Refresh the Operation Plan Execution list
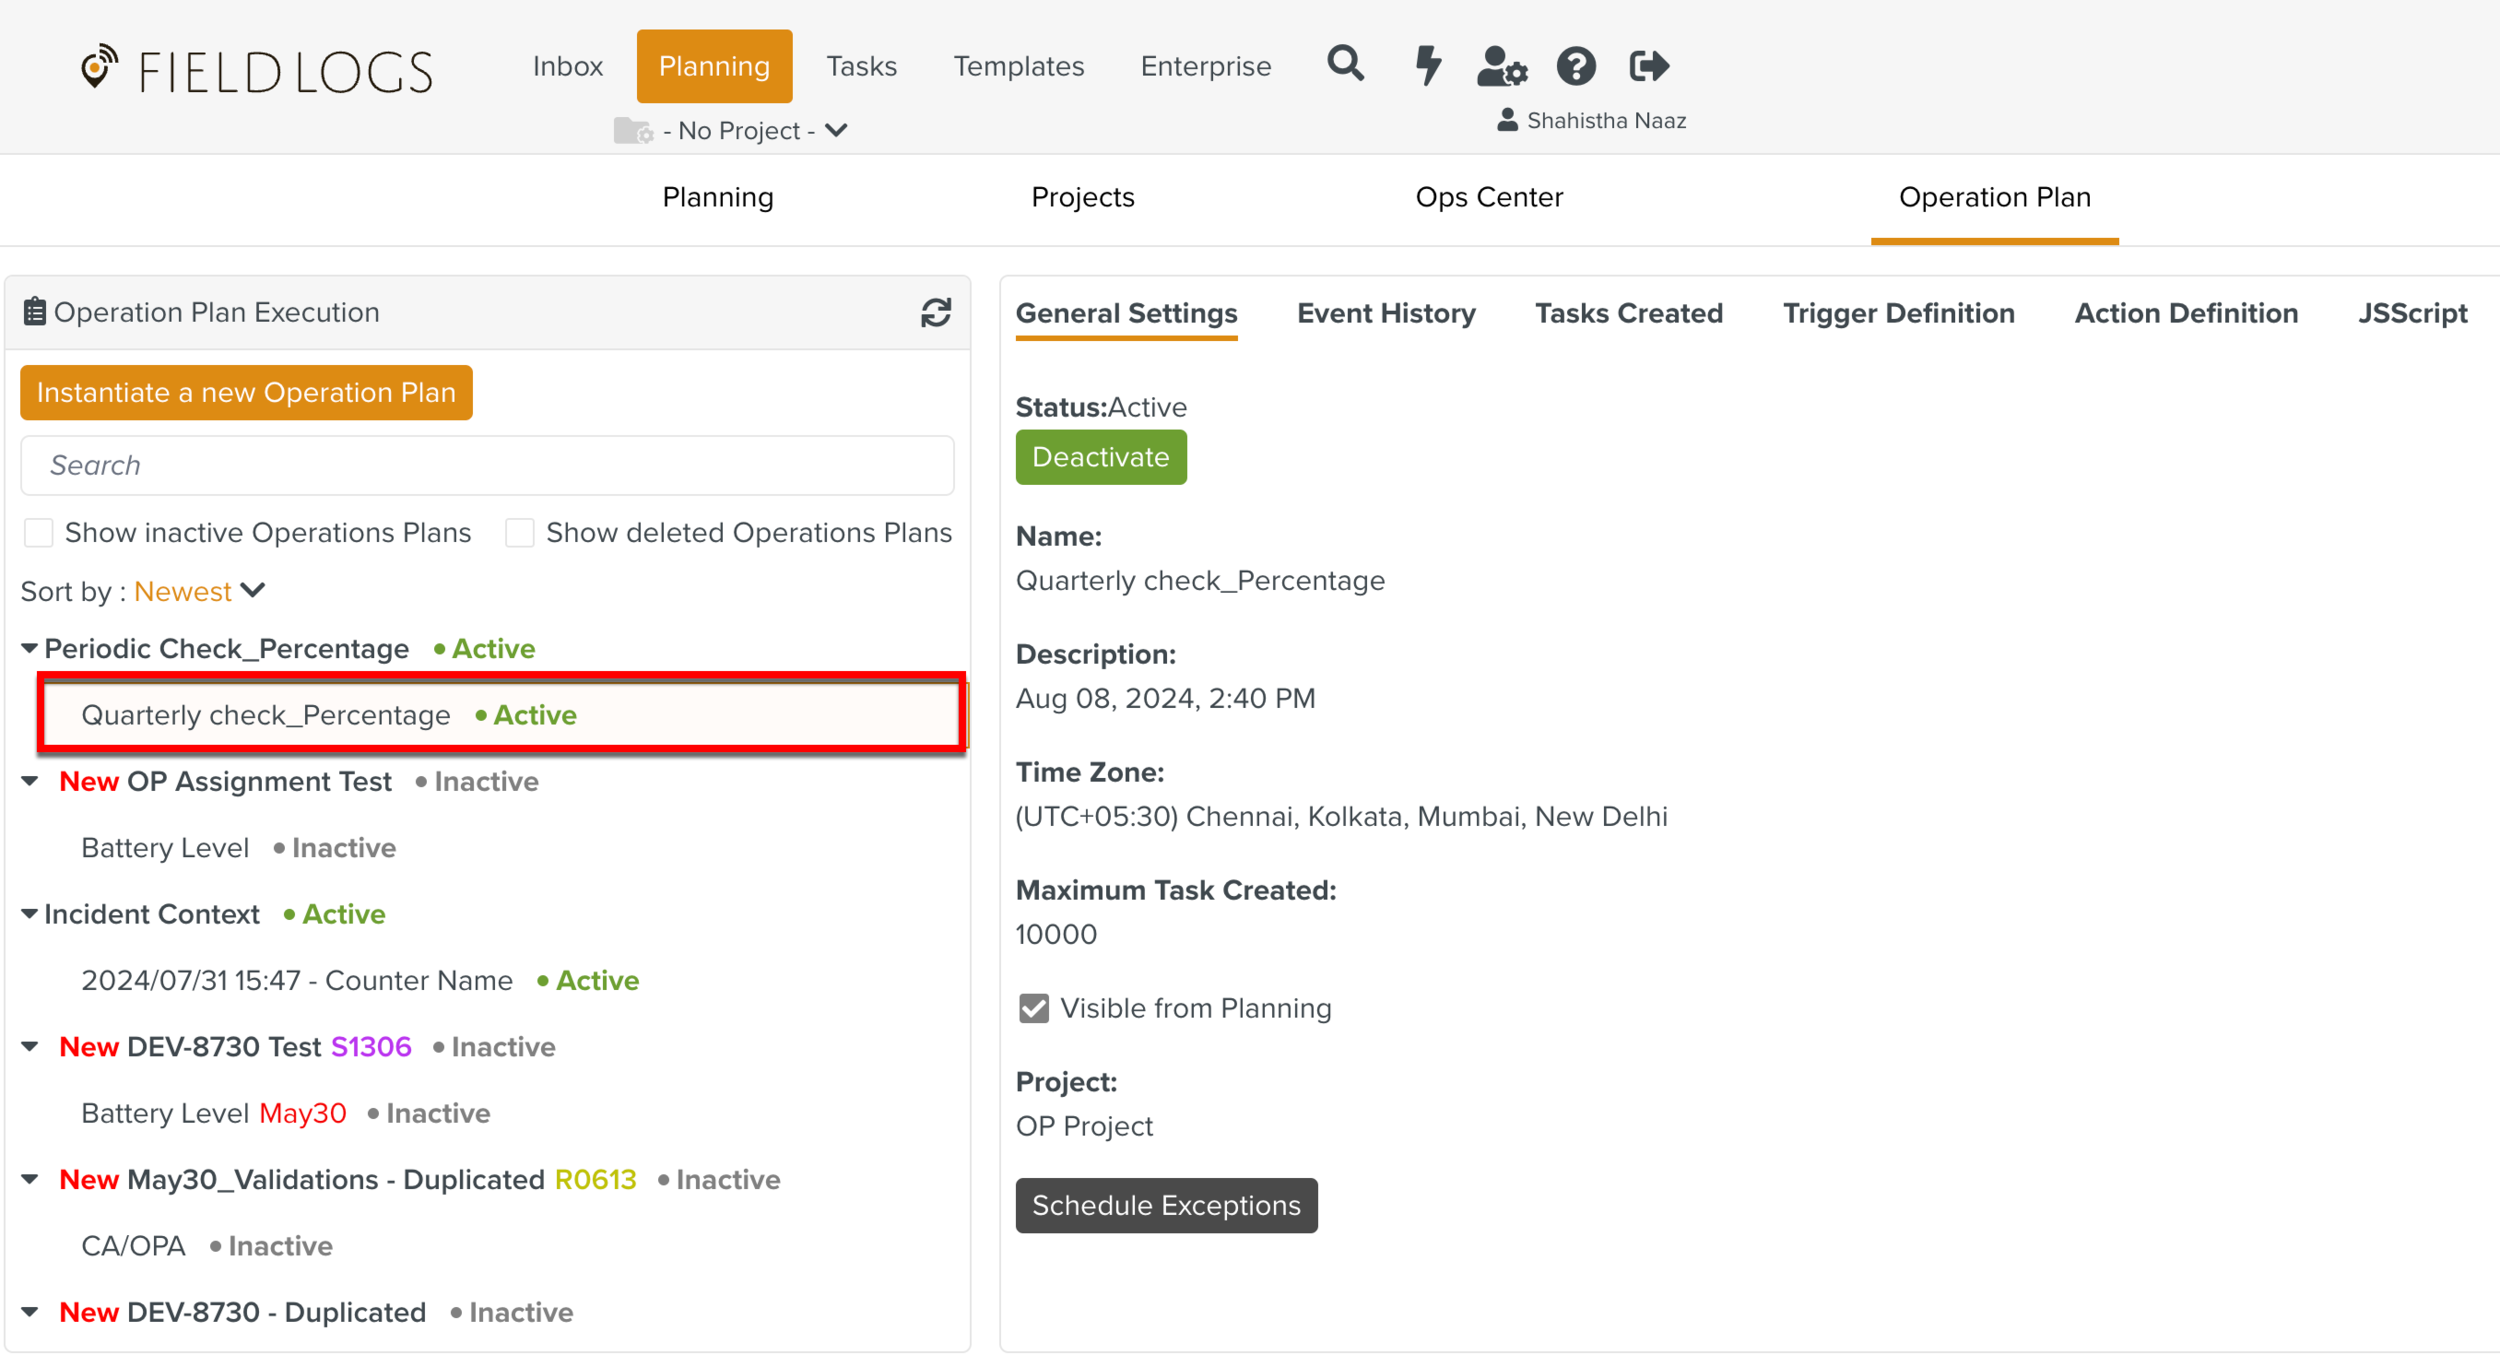Image resolution: width=2500 pixels, height=1355 pixels. pos(936,313)
